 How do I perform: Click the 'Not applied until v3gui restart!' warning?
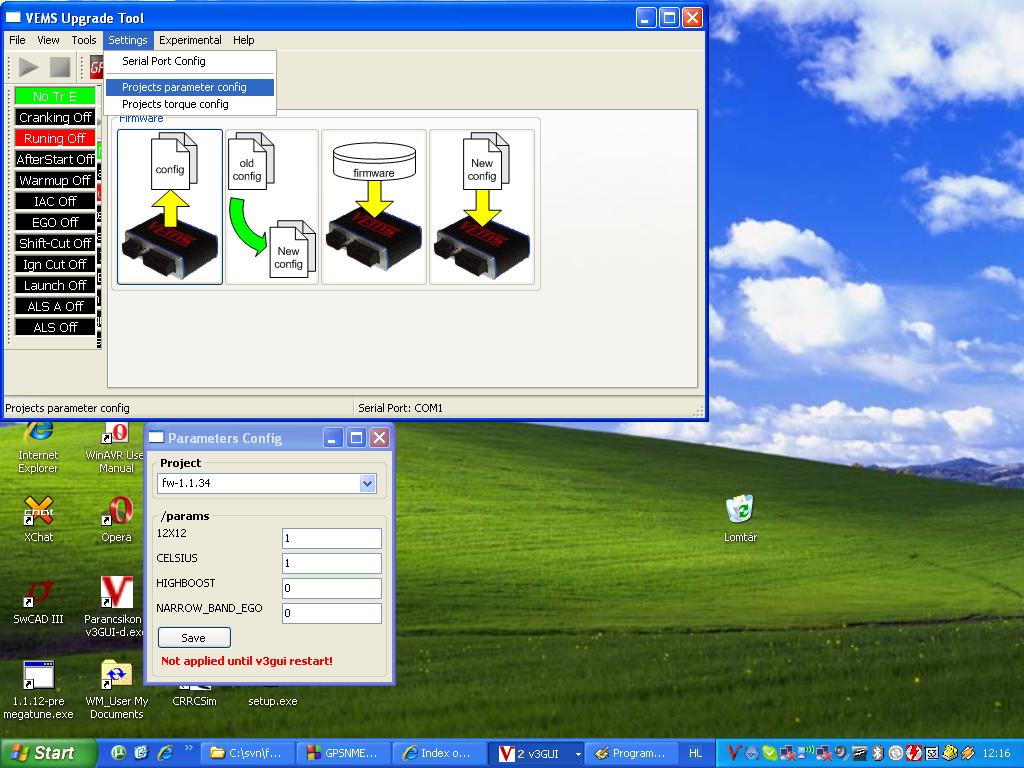click(247, 661)
